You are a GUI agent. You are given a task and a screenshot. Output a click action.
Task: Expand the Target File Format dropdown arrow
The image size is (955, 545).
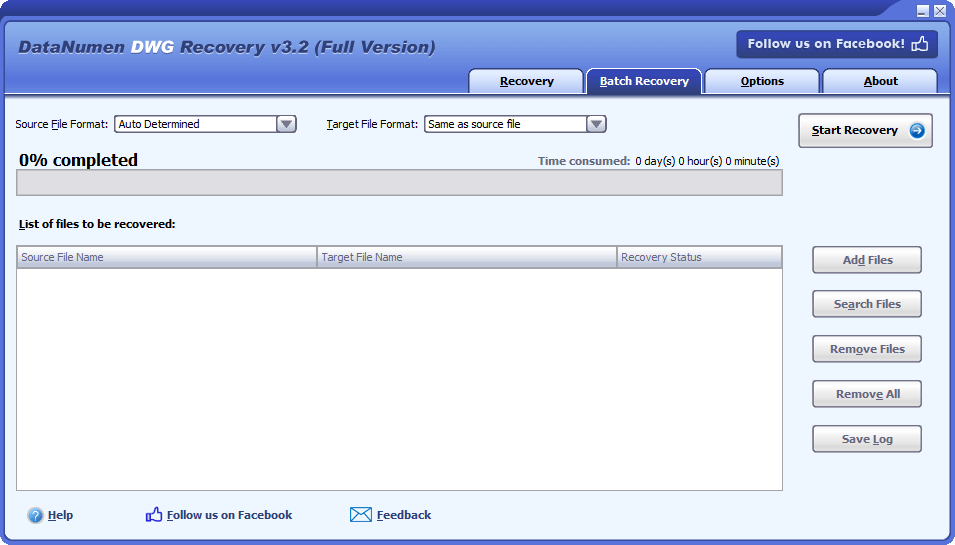(596, 124)
